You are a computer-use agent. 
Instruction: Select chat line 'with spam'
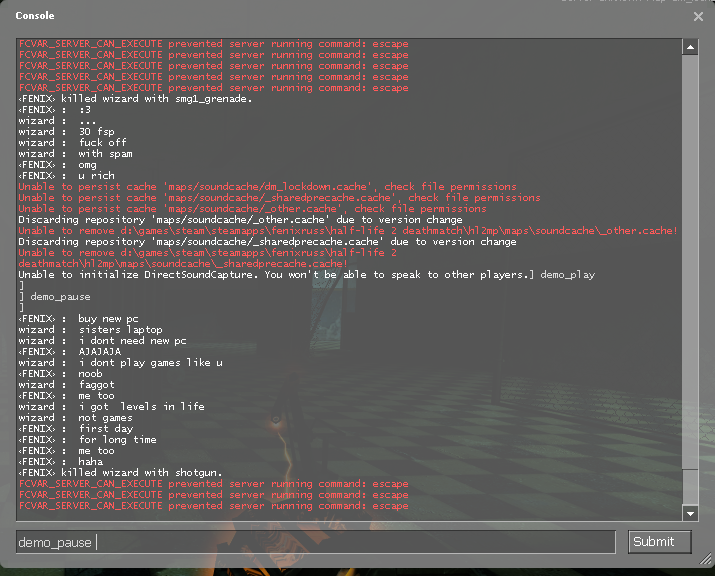76,154
